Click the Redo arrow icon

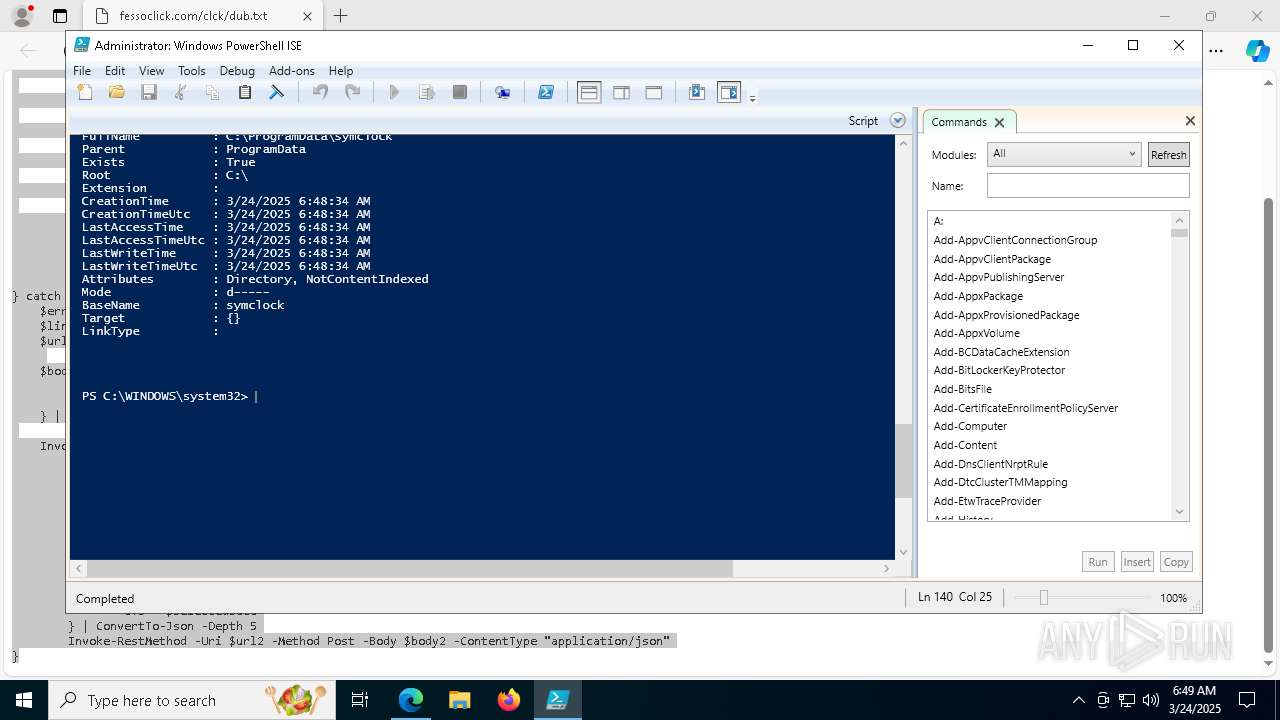click(352, 92)
